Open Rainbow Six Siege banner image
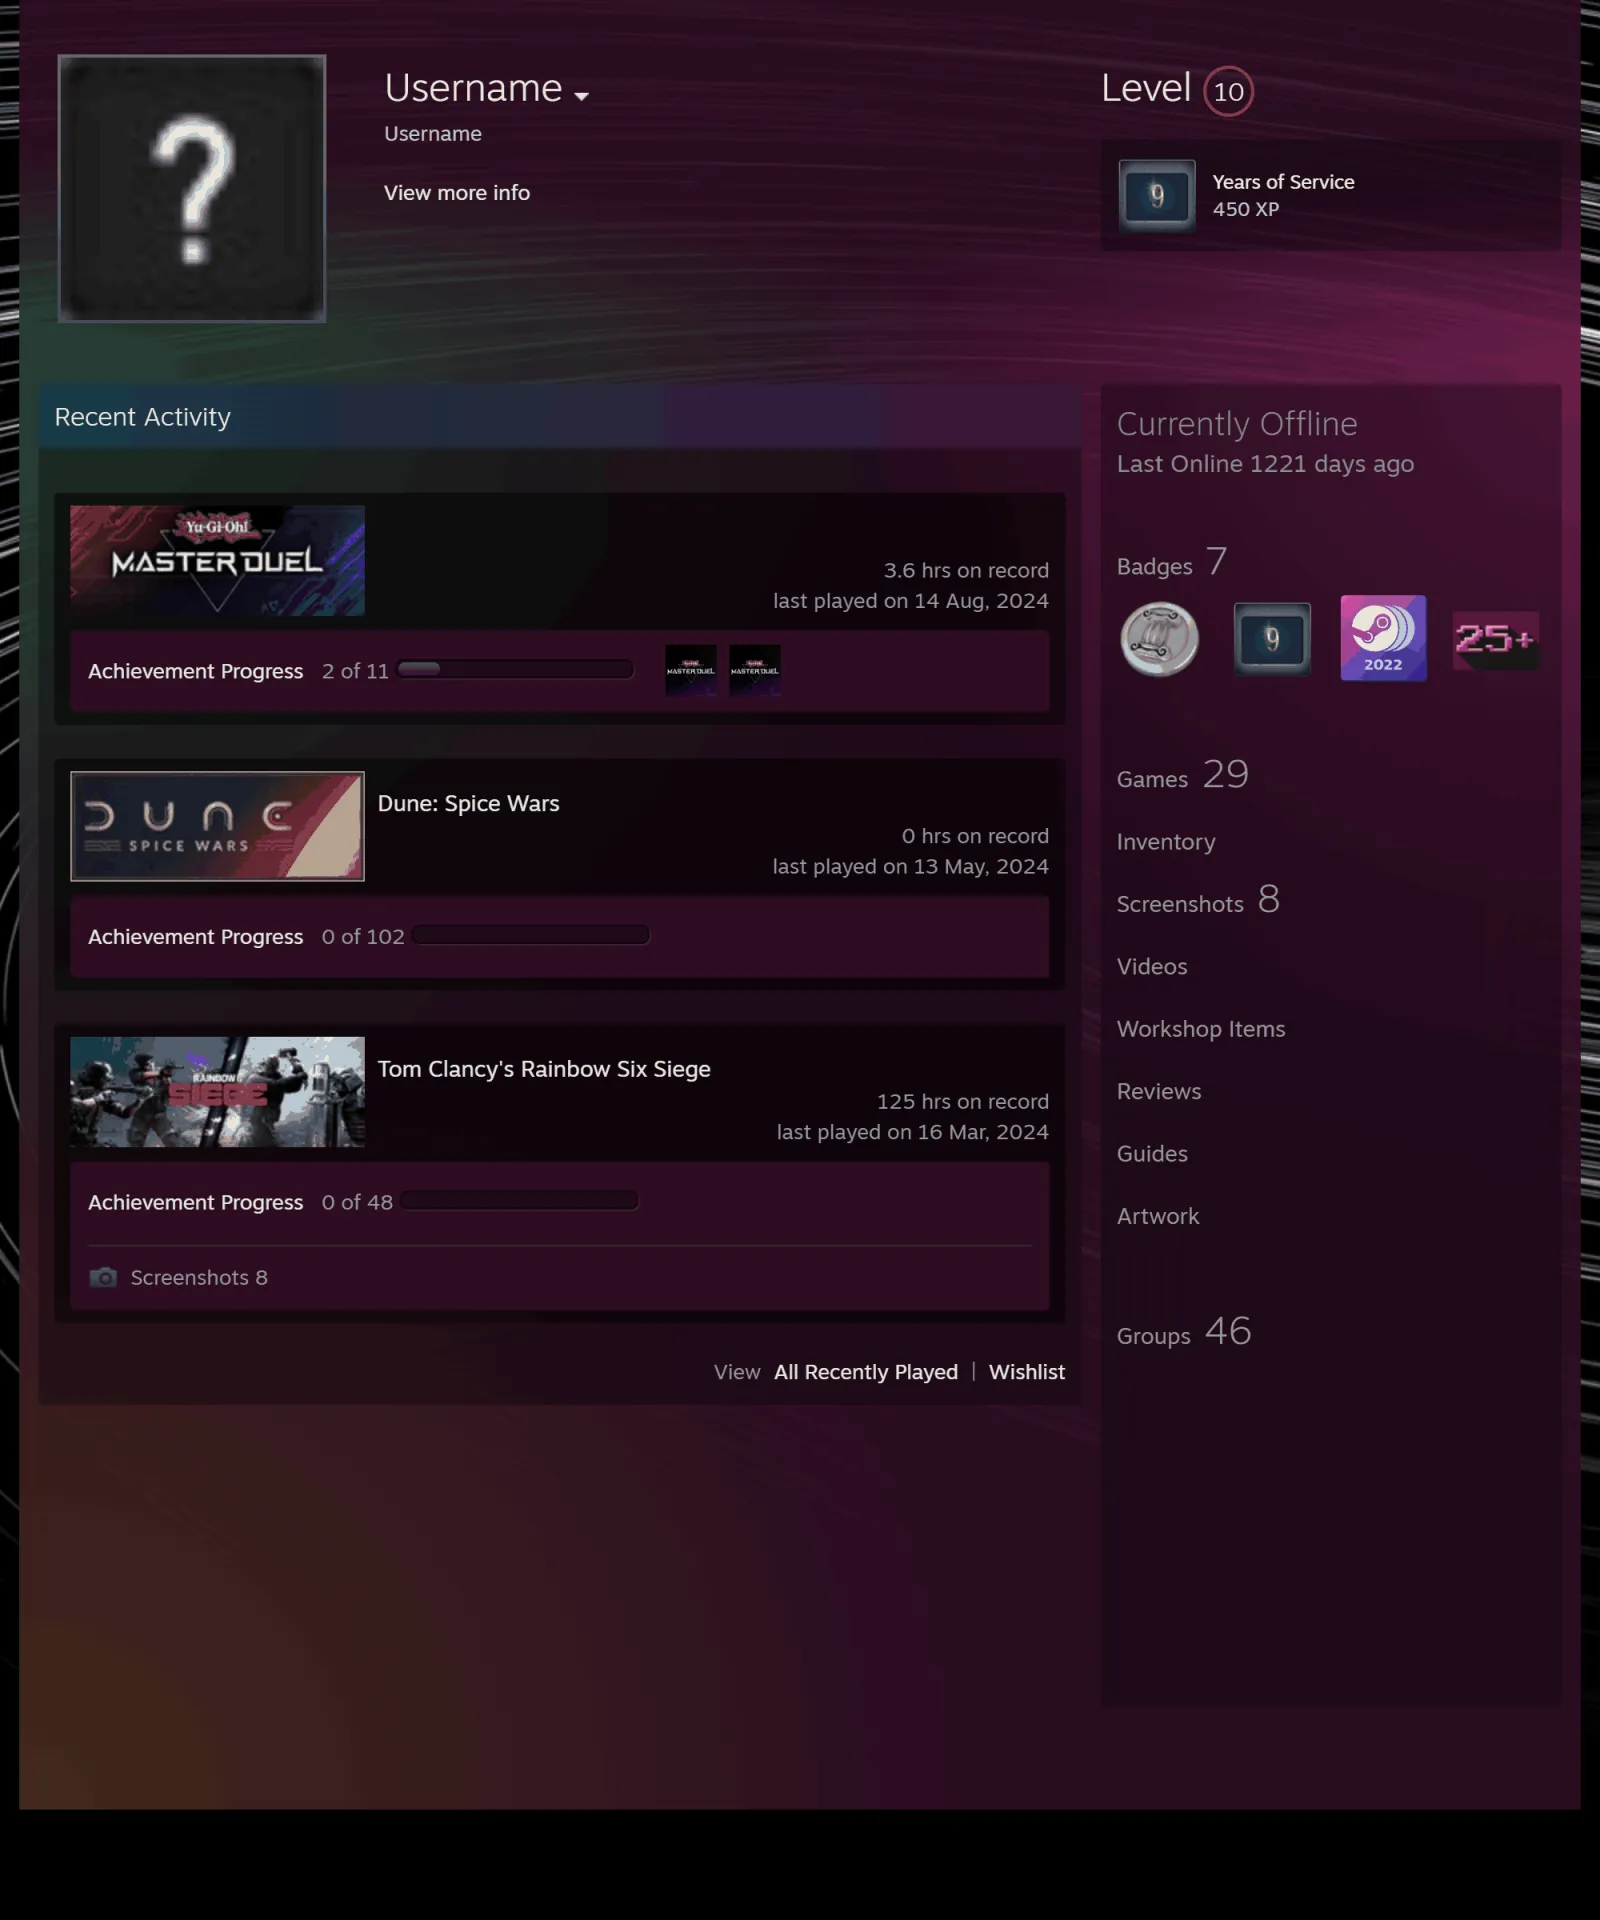 [x=217, y=1092]
